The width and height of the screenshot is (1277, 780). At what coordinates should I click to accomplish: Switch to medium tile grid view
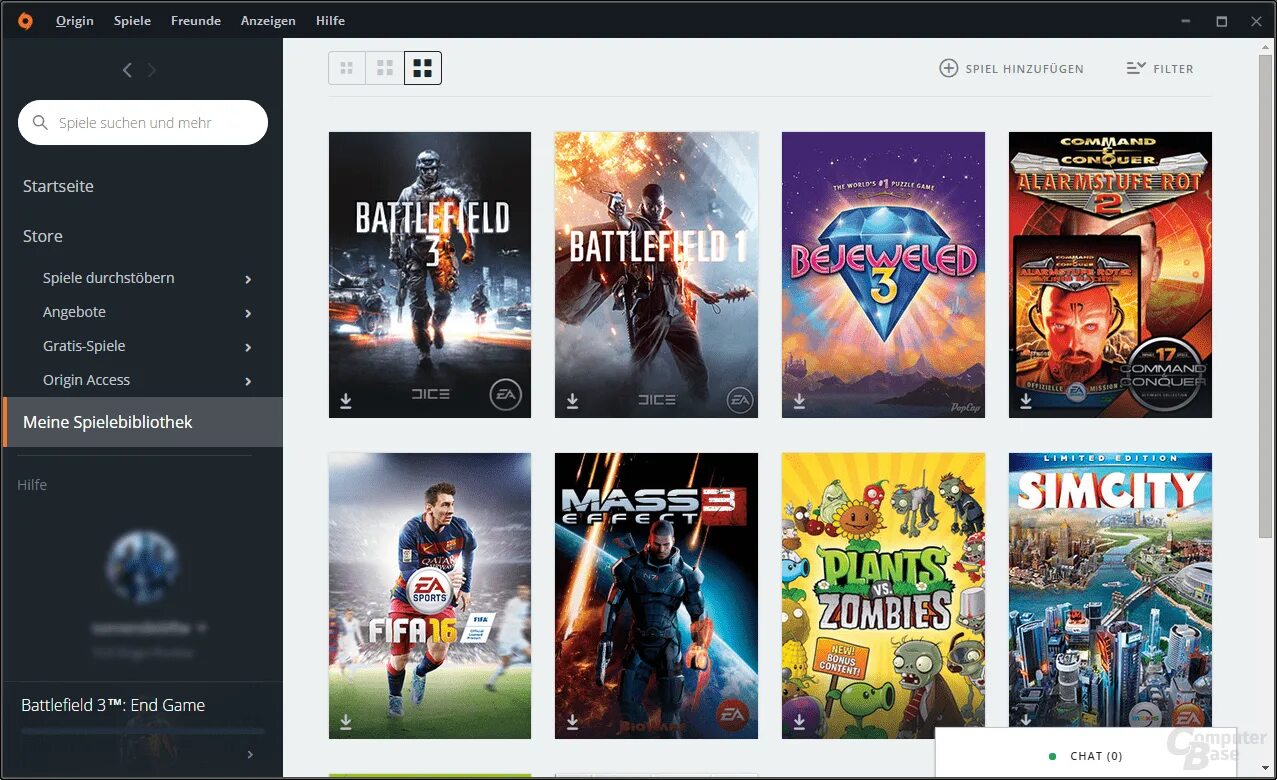coord(385,68)
